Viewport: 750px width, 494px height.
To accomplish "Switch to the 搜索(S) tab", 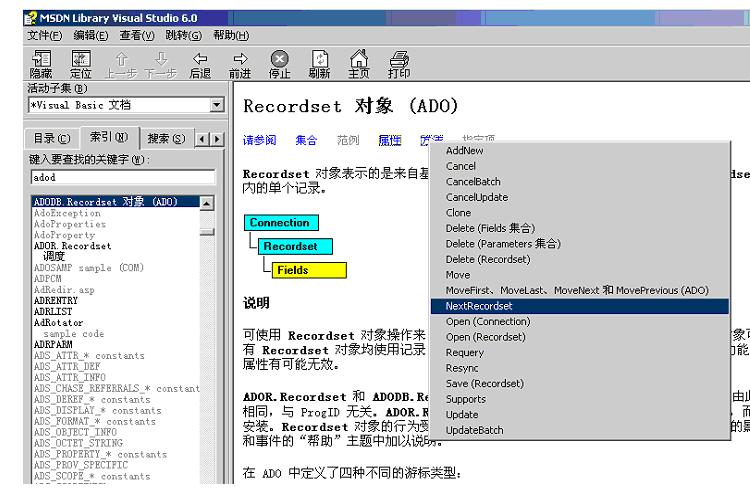I will click(166, 139).
